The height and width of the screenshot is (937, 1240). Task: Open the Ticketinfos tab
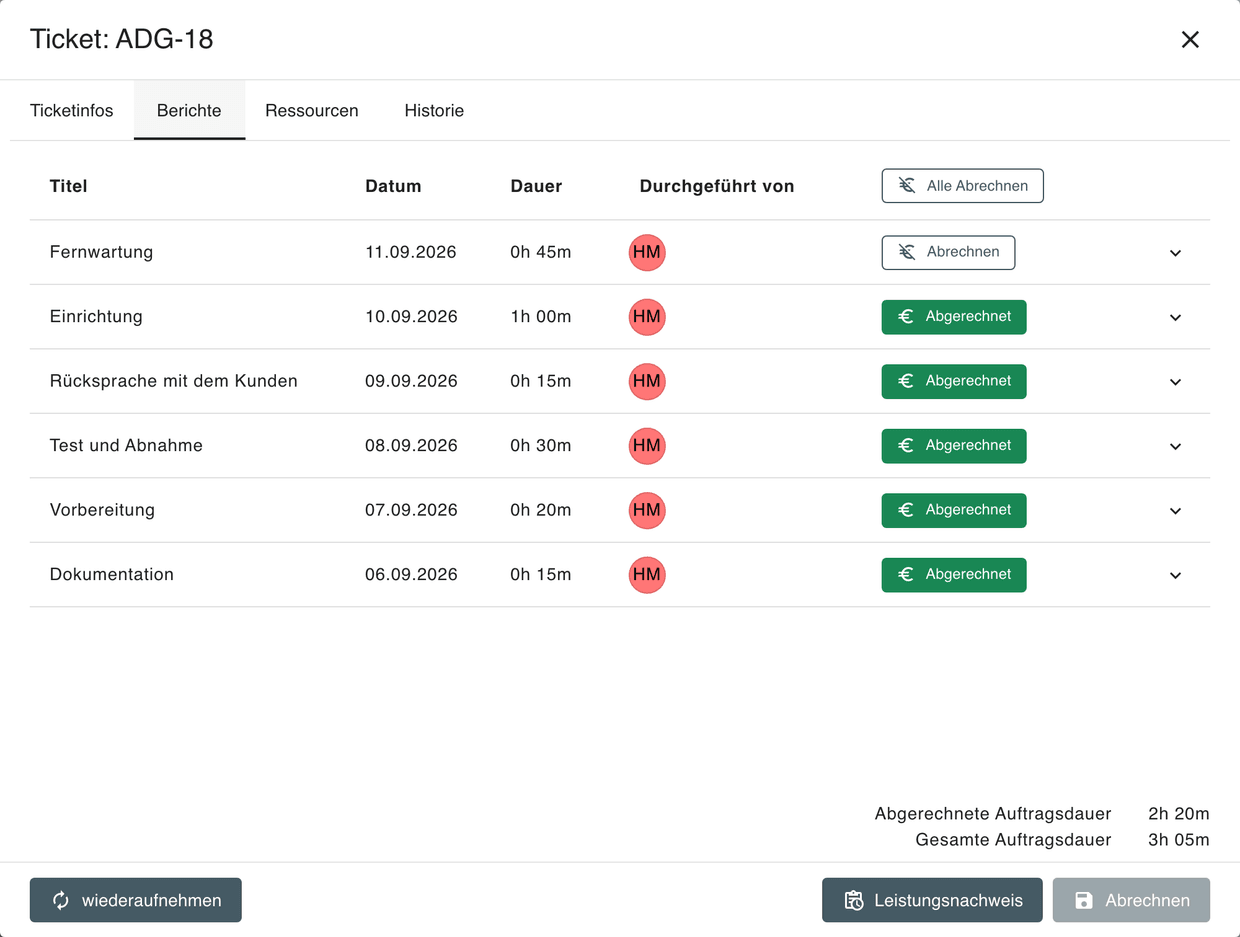click(72, 110)
